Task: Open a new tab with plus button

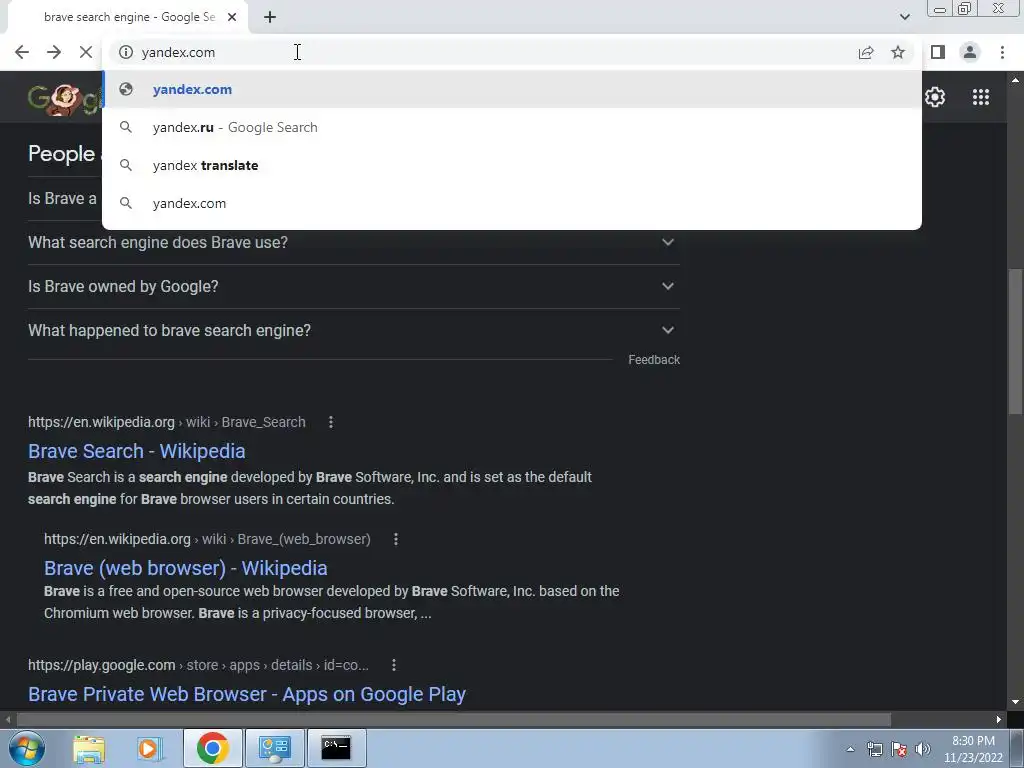Action: [270, 17]
